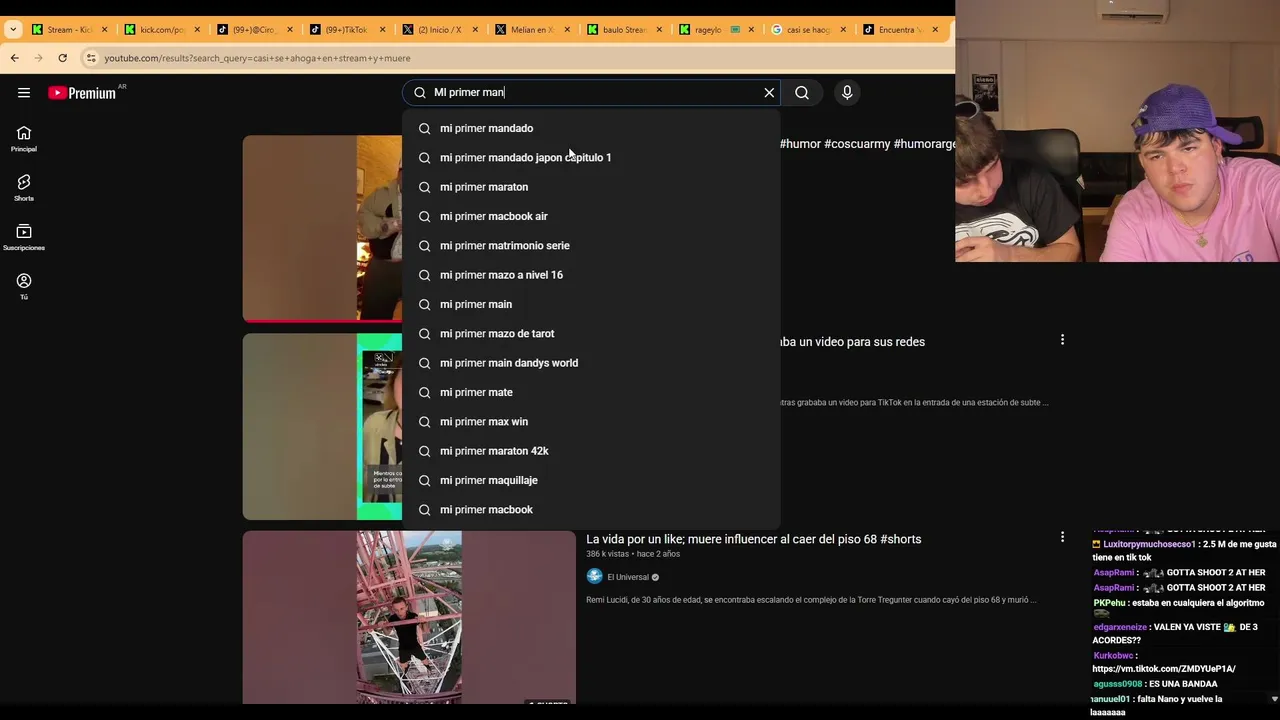Image resolution: width=1280 pixels, height=720 pixels.
Task: Select 'mi primer mazo de tarot'
Action: coord(591,333)
